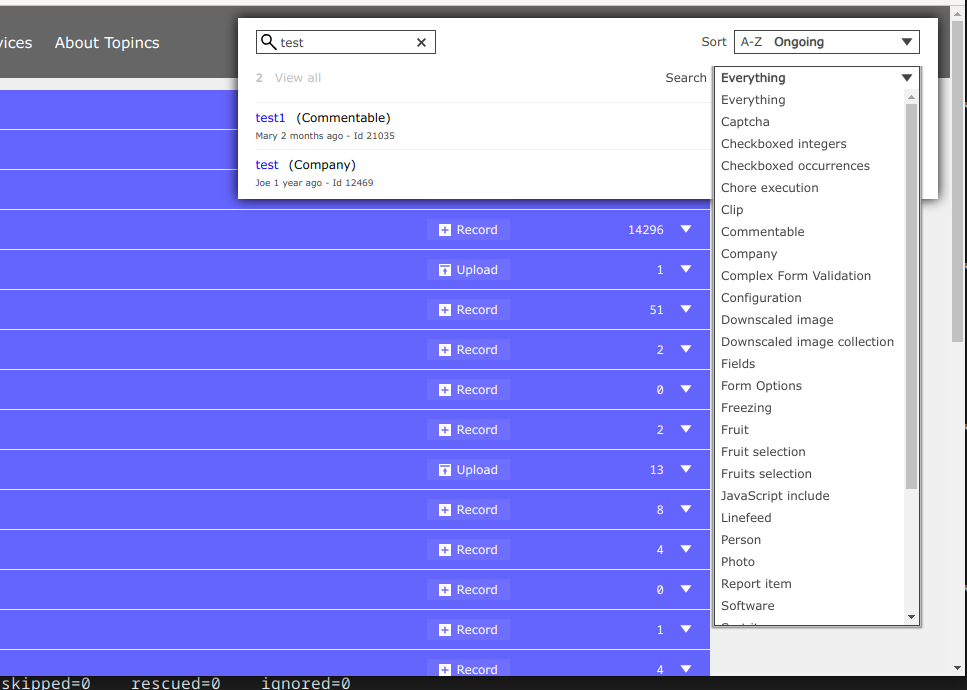
Task: Select Commentable from the search type list
Action: click(762, 232)
